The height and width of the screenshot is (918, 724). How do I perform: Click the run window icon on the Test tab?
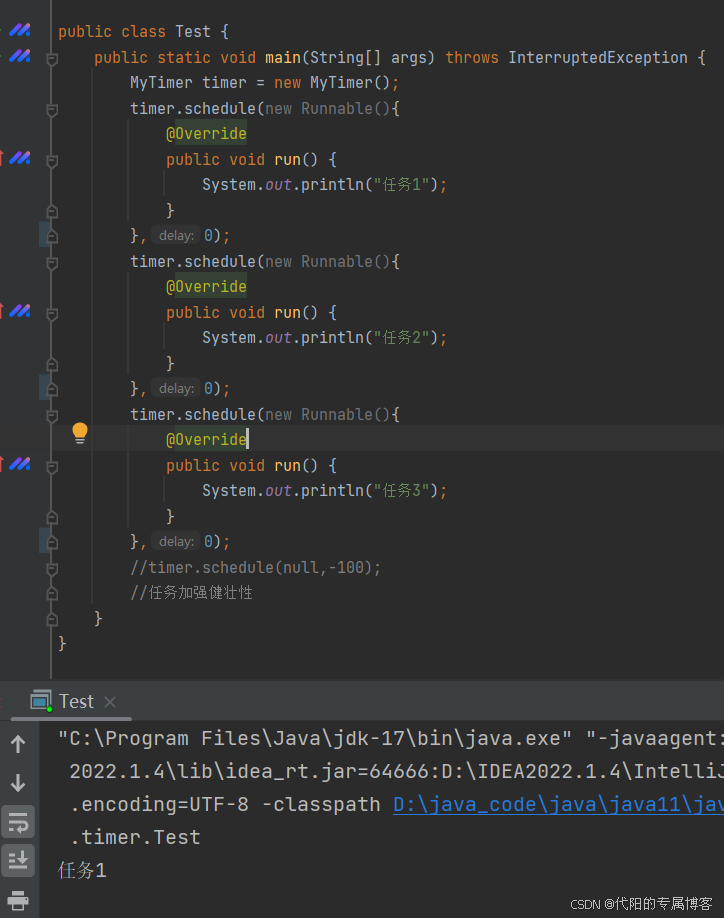click(x=41, y=701)
